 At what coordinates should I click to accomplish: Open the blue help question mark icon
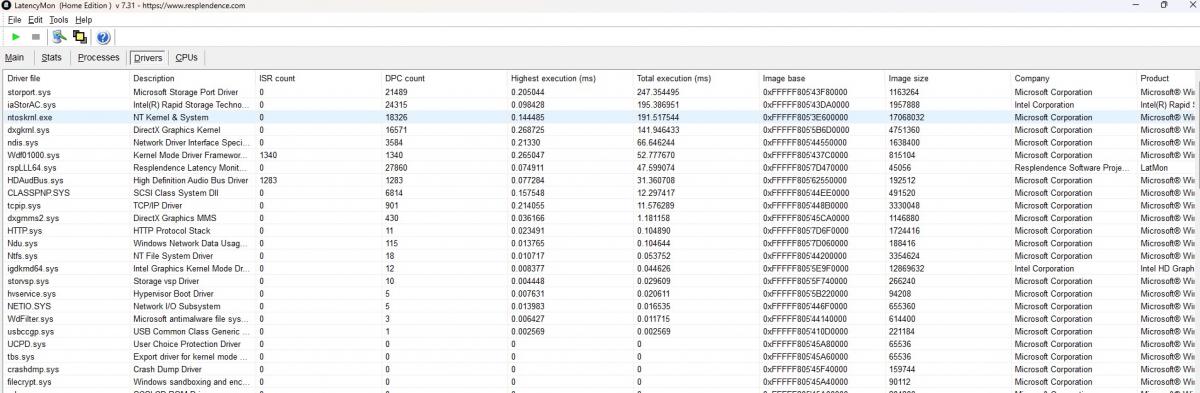tap(103, 37)
